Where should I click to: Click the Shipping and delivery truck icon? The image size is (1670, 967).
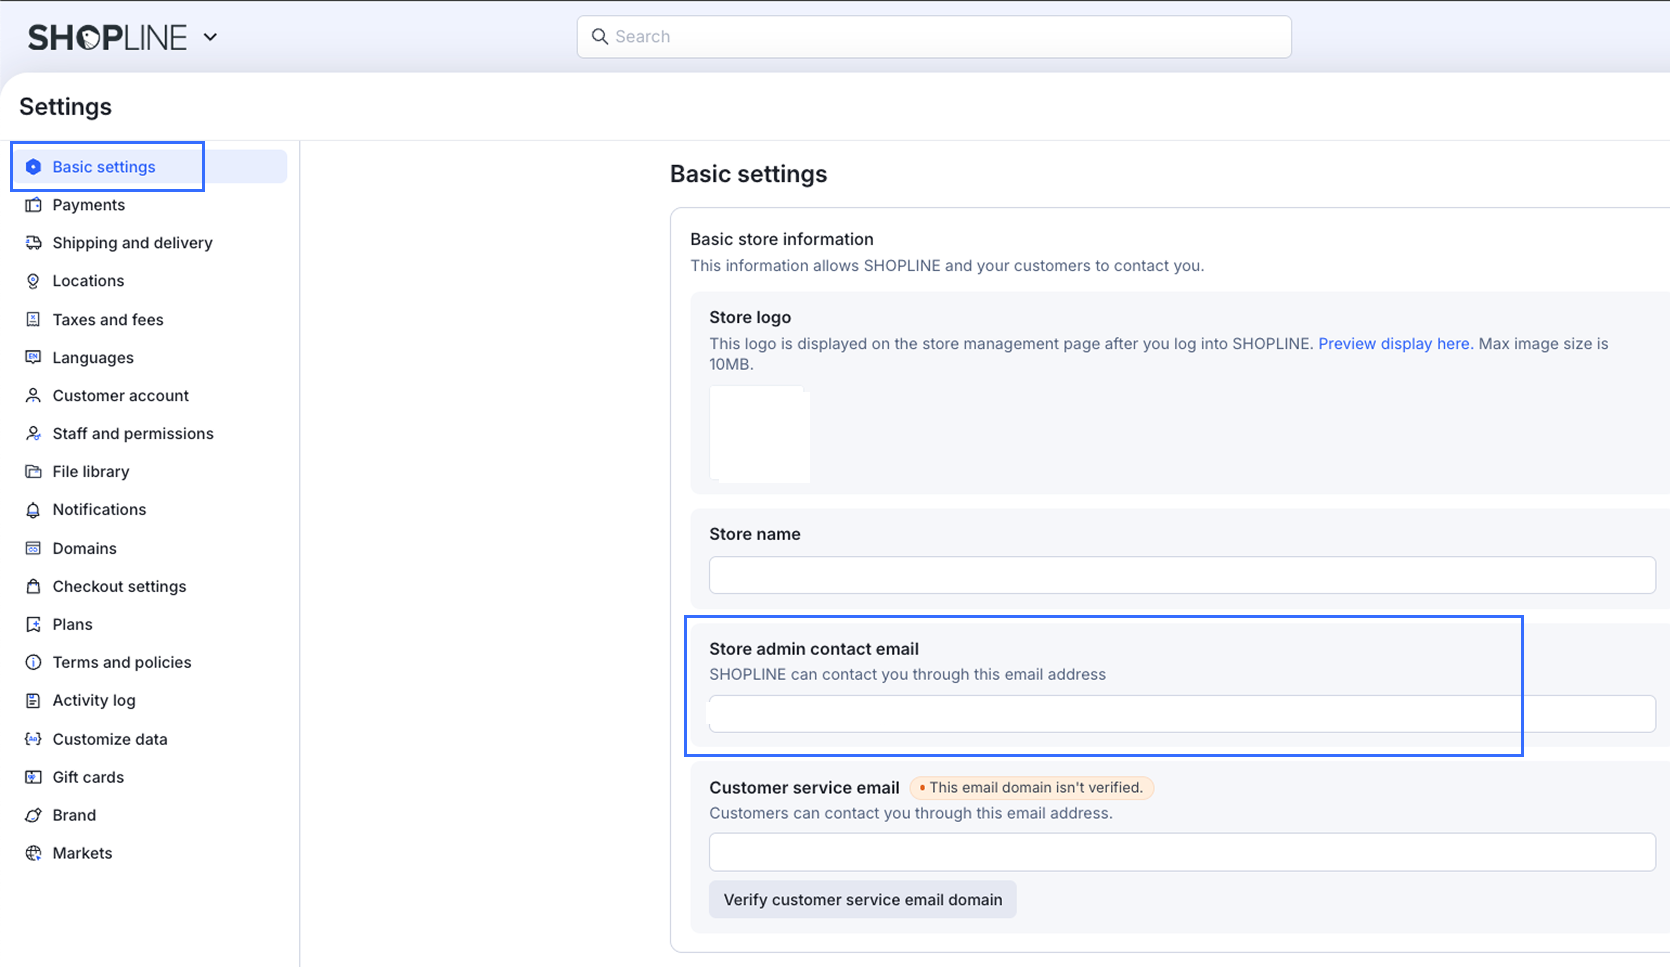[33, 243]
